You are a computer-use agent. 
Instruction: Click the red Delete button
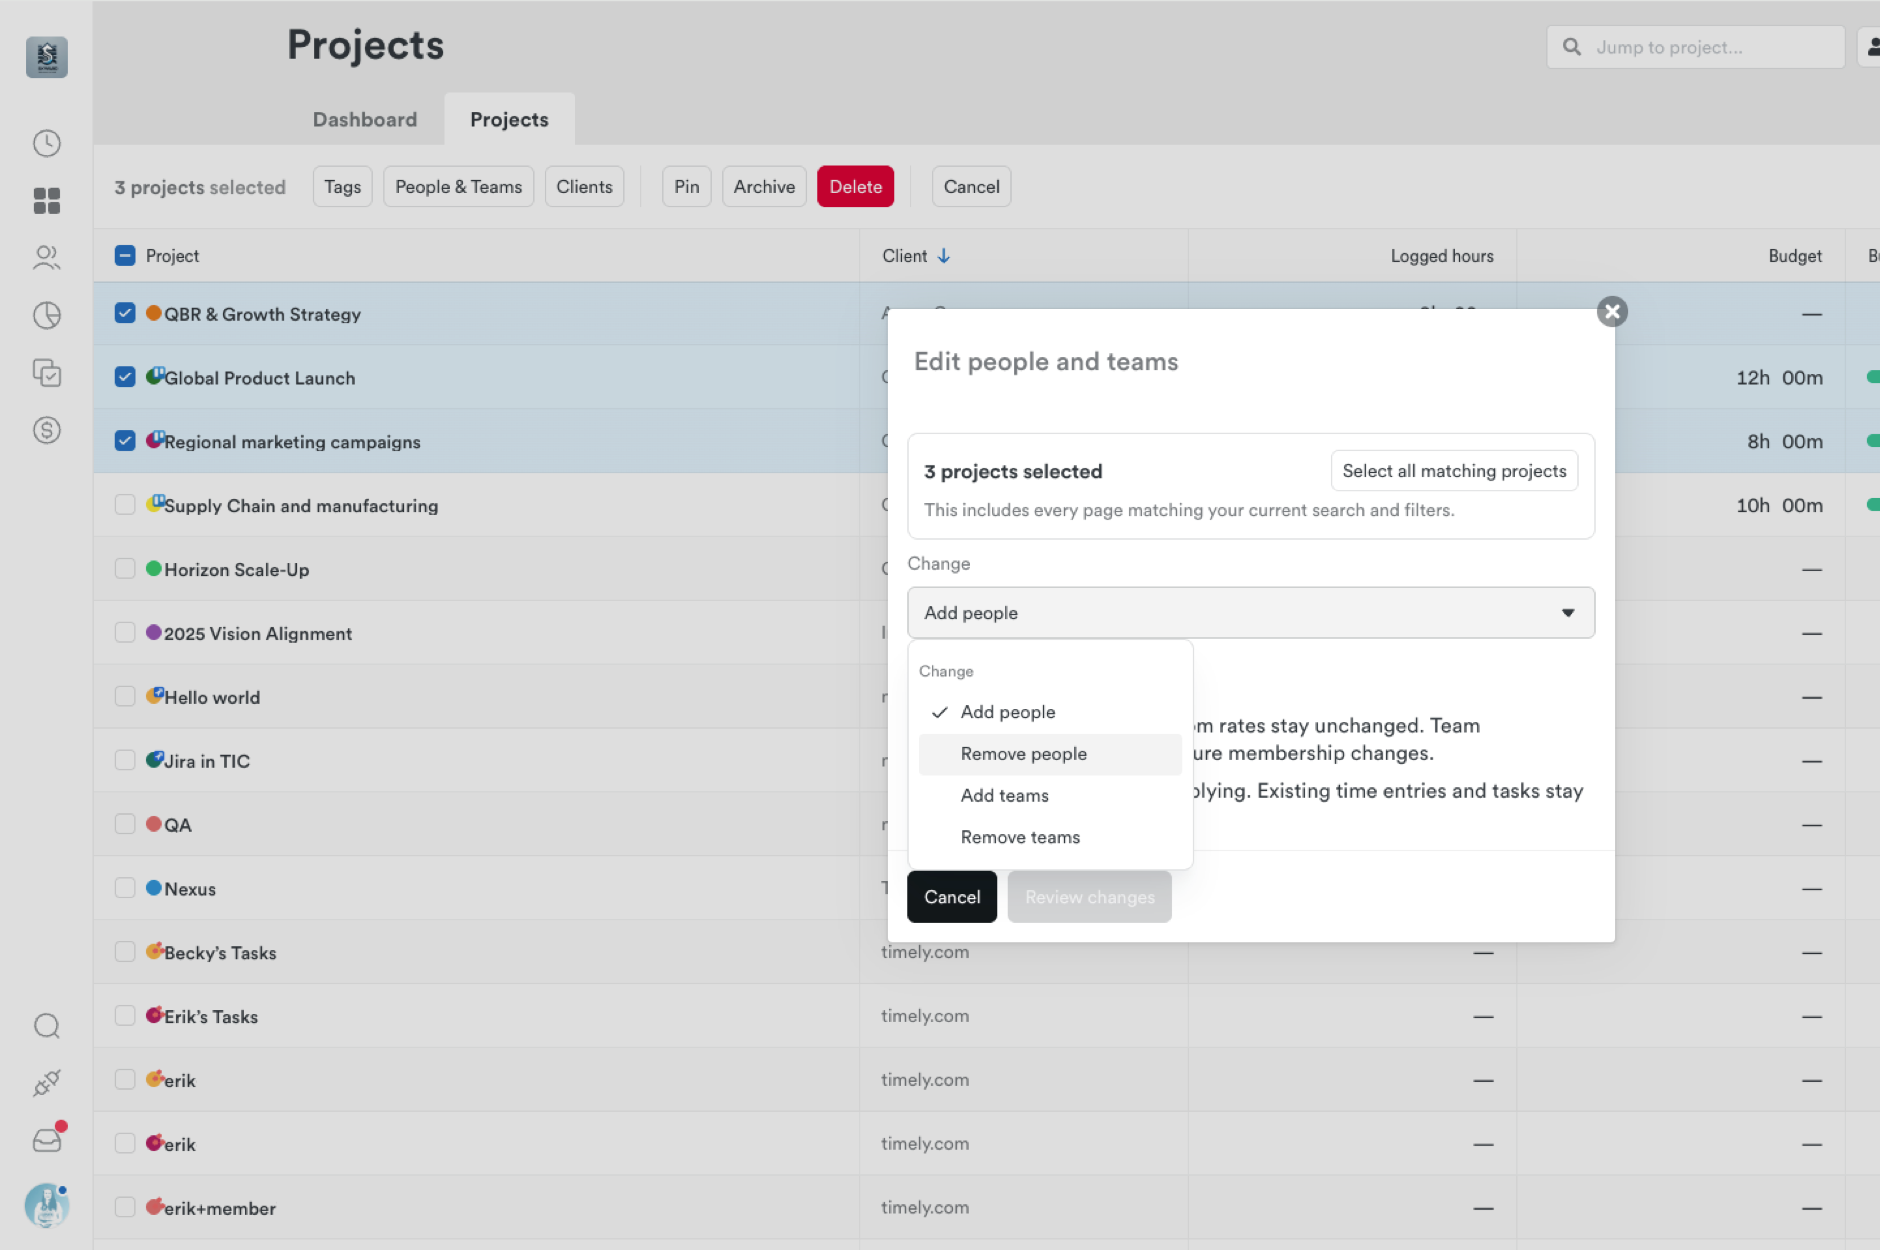pos(855,187)
